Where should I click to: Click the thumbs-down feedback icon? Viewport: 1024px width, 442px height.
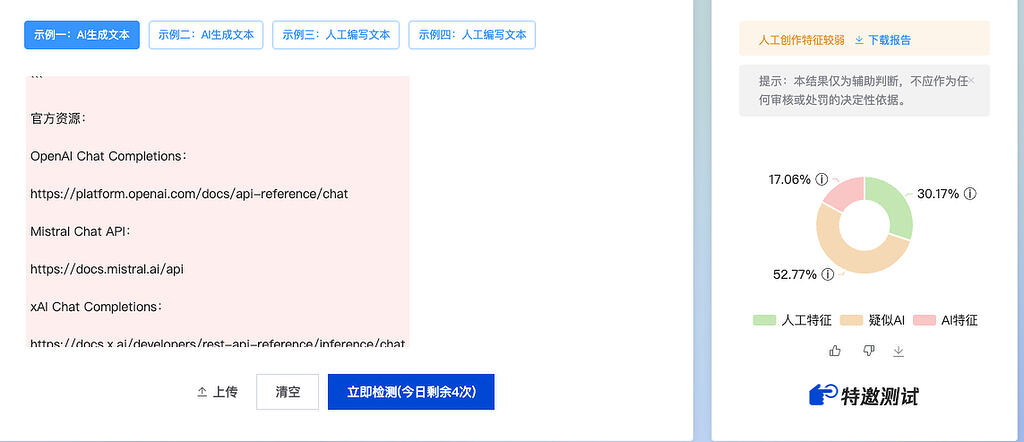[869, 351]
